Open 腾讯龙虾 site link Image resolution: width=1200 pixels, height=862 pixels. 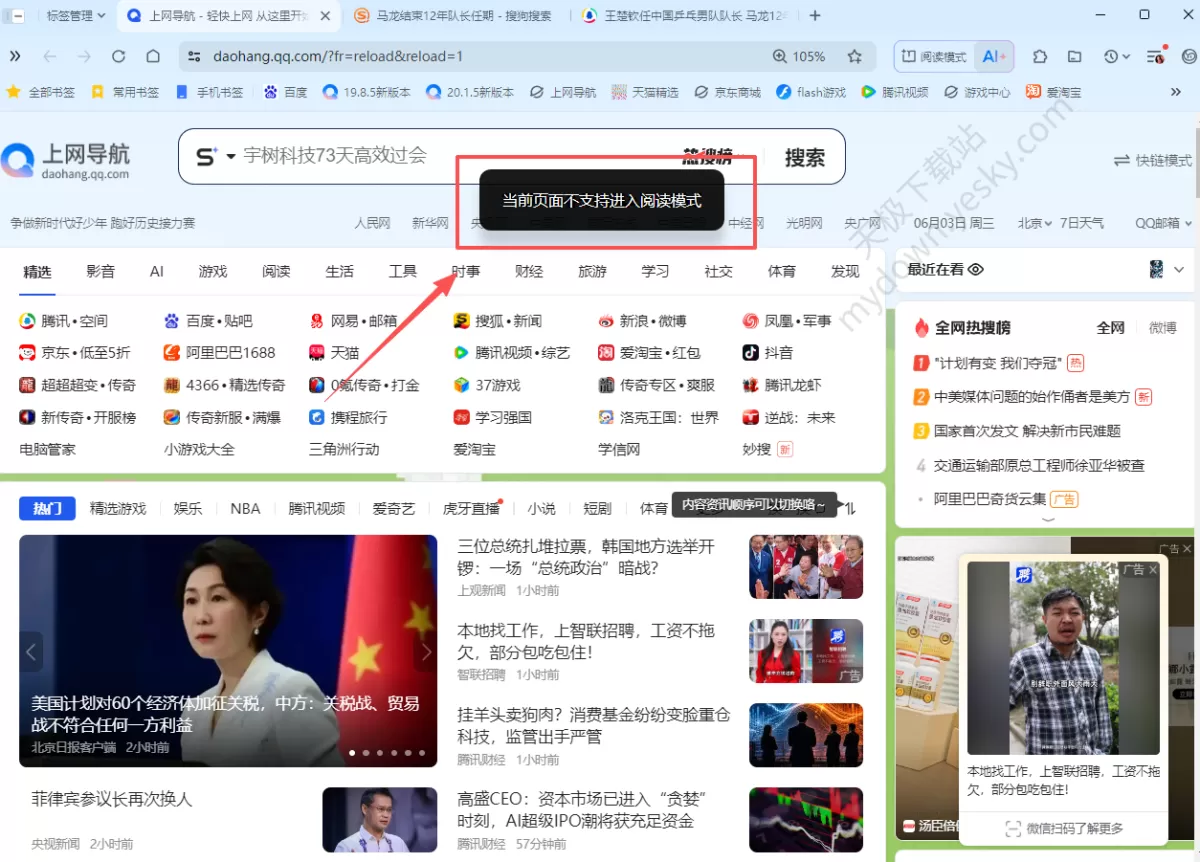coord(782,385)
